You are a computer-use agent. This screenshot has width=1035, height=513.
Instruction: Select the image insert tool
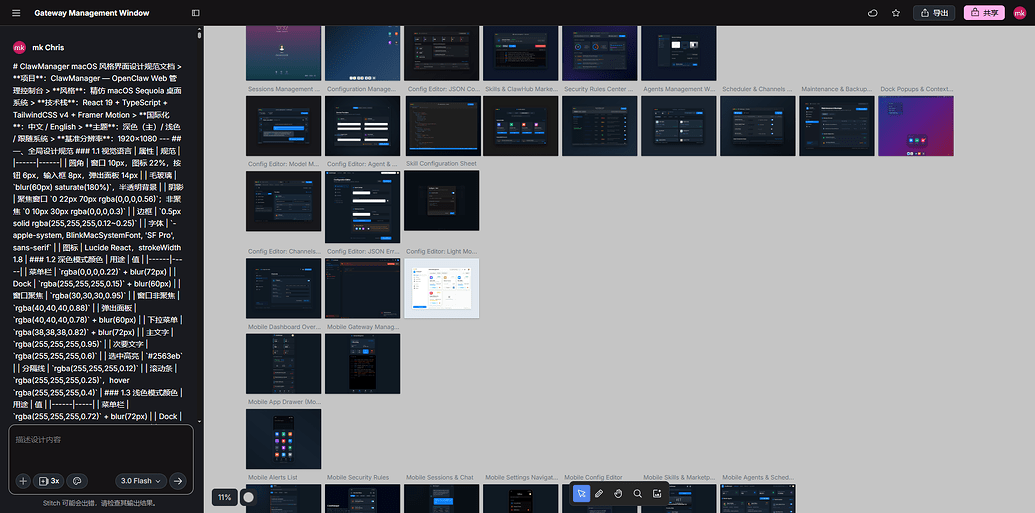[657, 493]
